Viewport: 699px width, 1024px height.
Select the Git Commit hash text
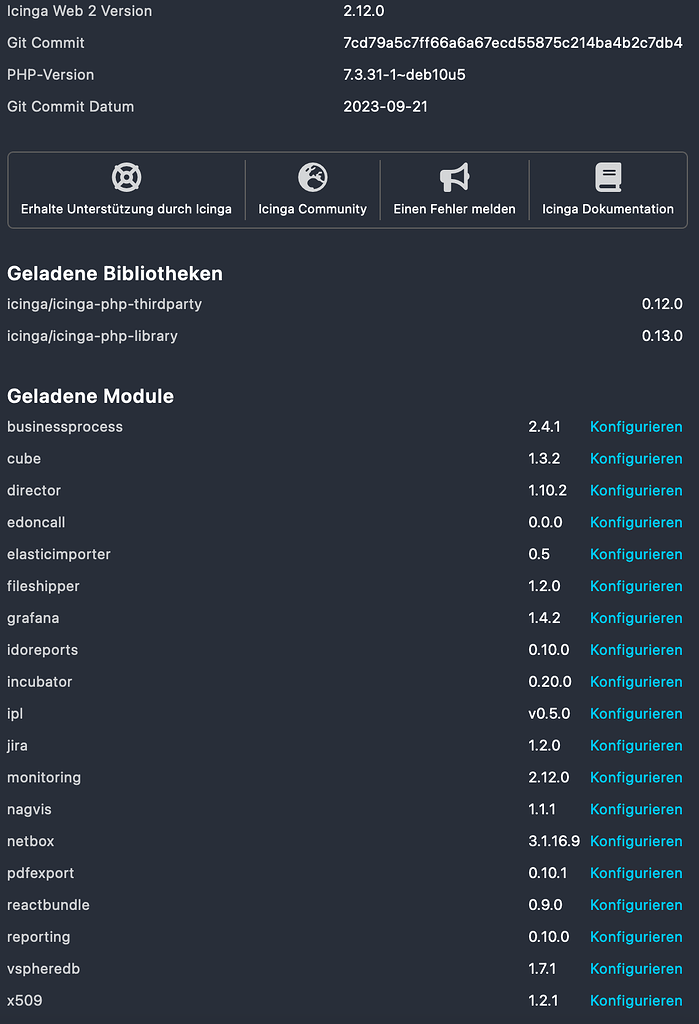pyautogui.click(x=513, y=42)
